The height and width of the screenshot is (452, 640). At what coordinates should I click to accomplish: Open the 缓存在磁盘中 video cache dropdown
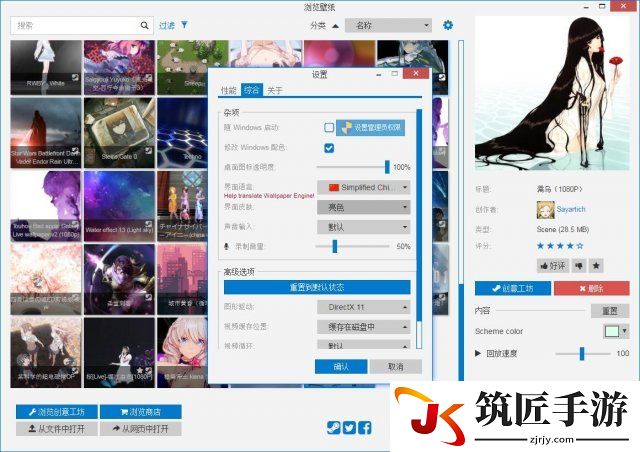(x=364, y=327)
